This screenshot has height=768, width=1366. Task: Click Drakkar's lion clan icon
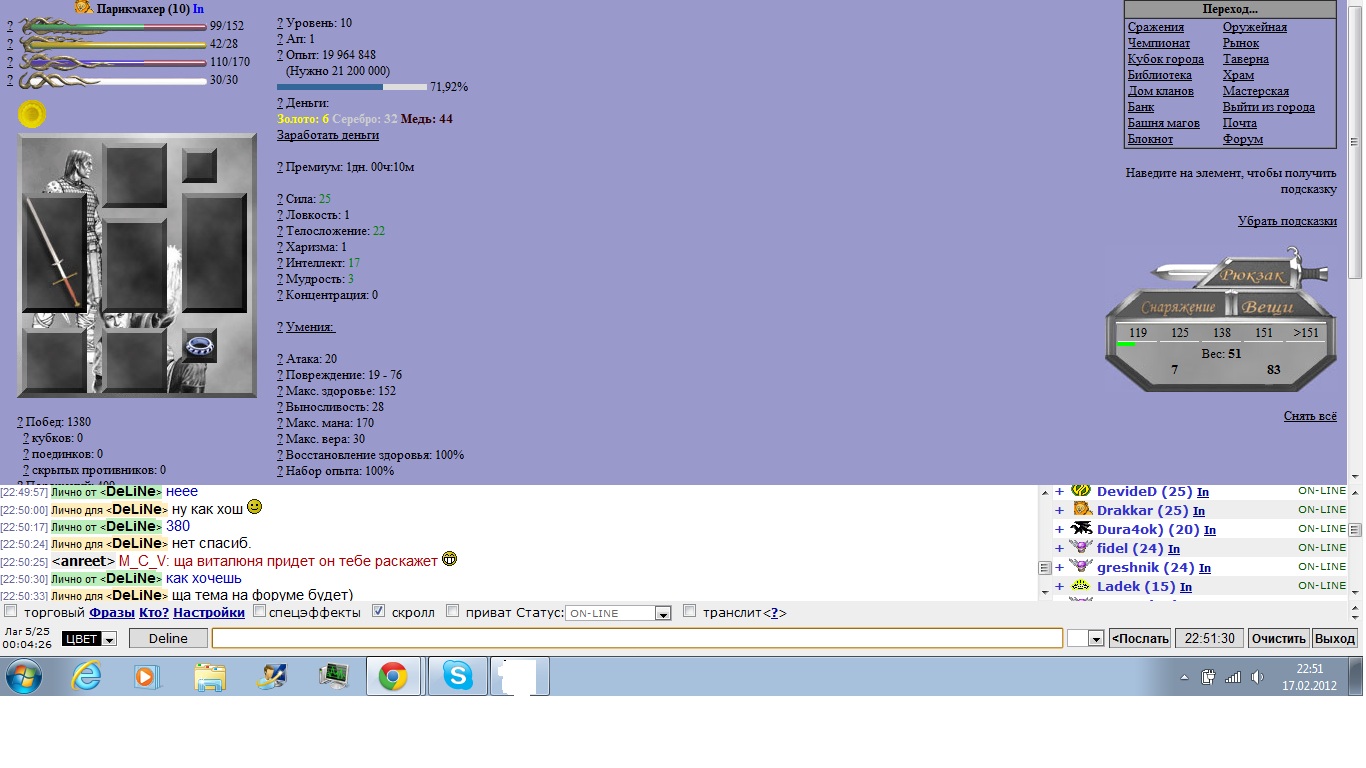coord(1082,510)
